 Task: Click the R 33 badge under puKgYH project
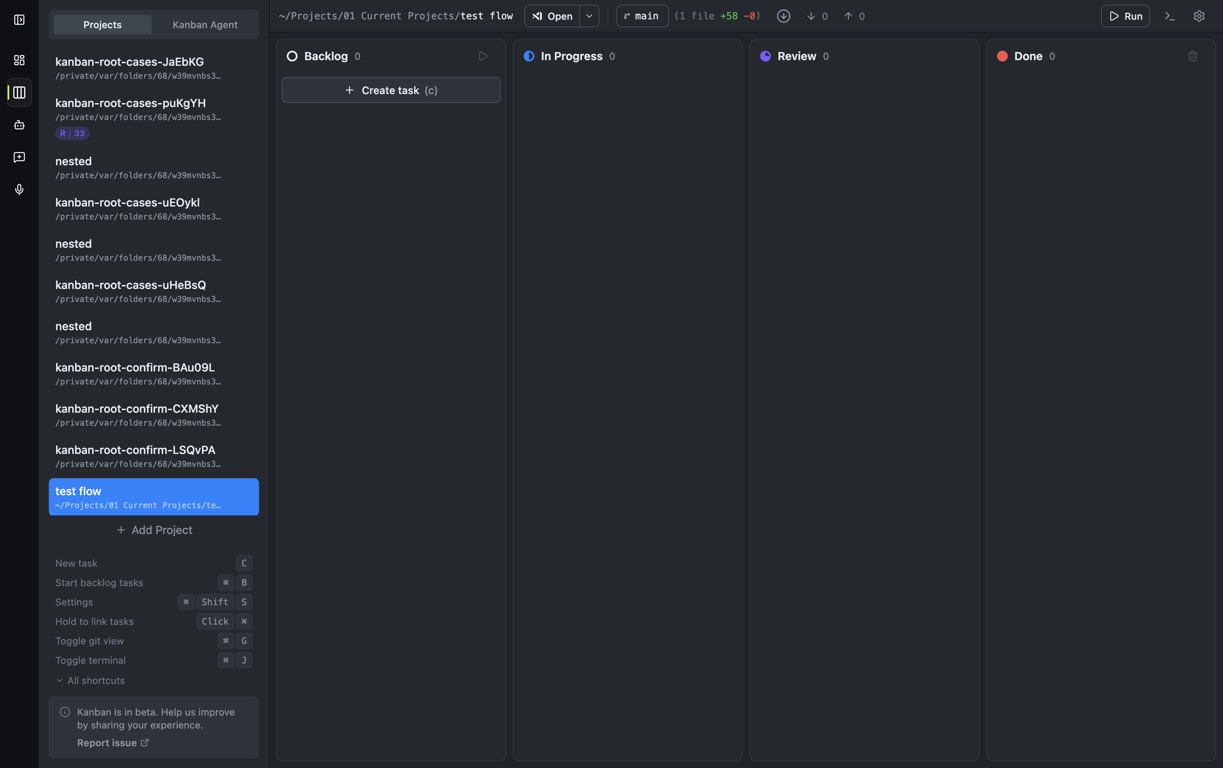[x=72, y=133]
